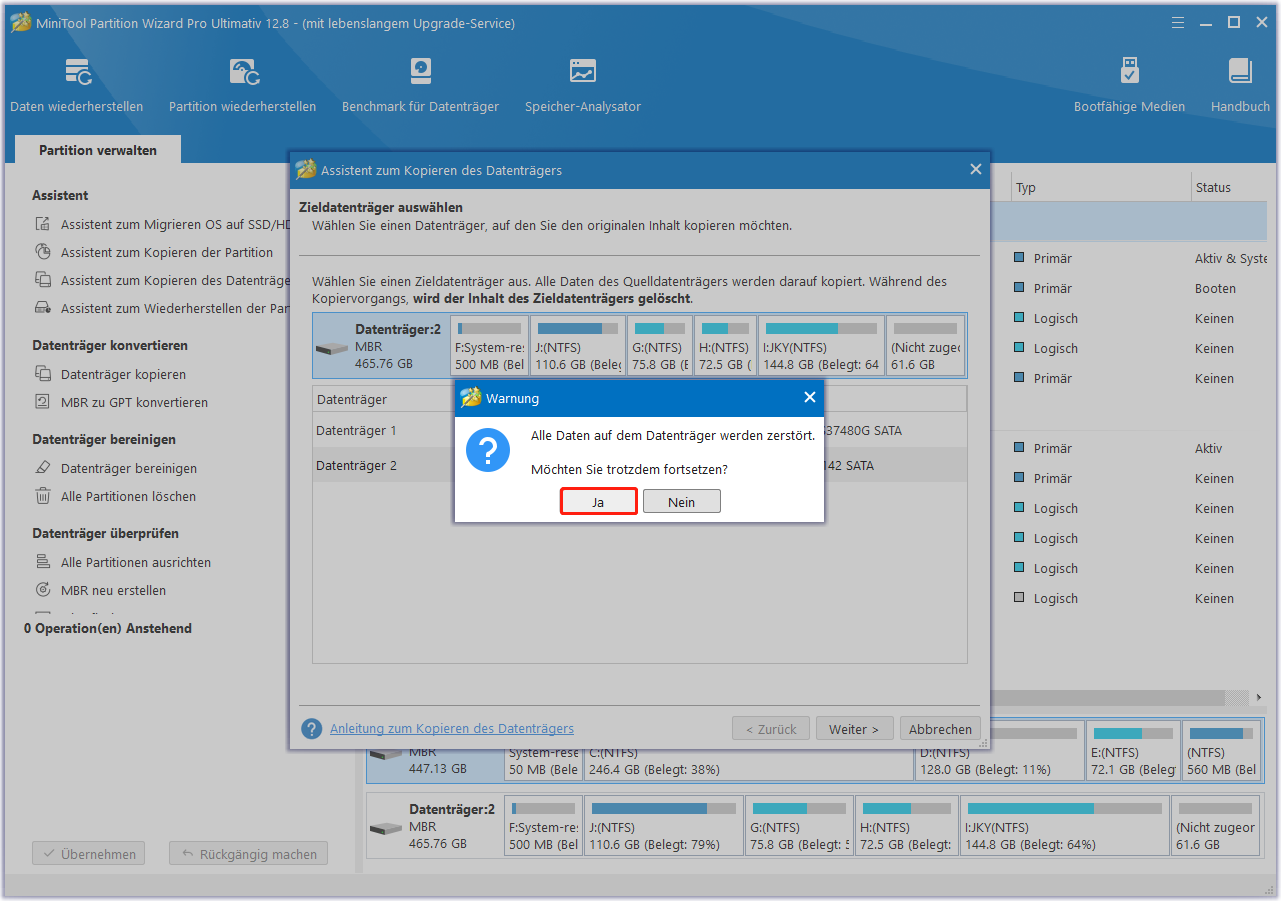Viewport: 1281px width, 901px height.
Task: Click the Weiter button in wizard
Action: click(854, 729)
